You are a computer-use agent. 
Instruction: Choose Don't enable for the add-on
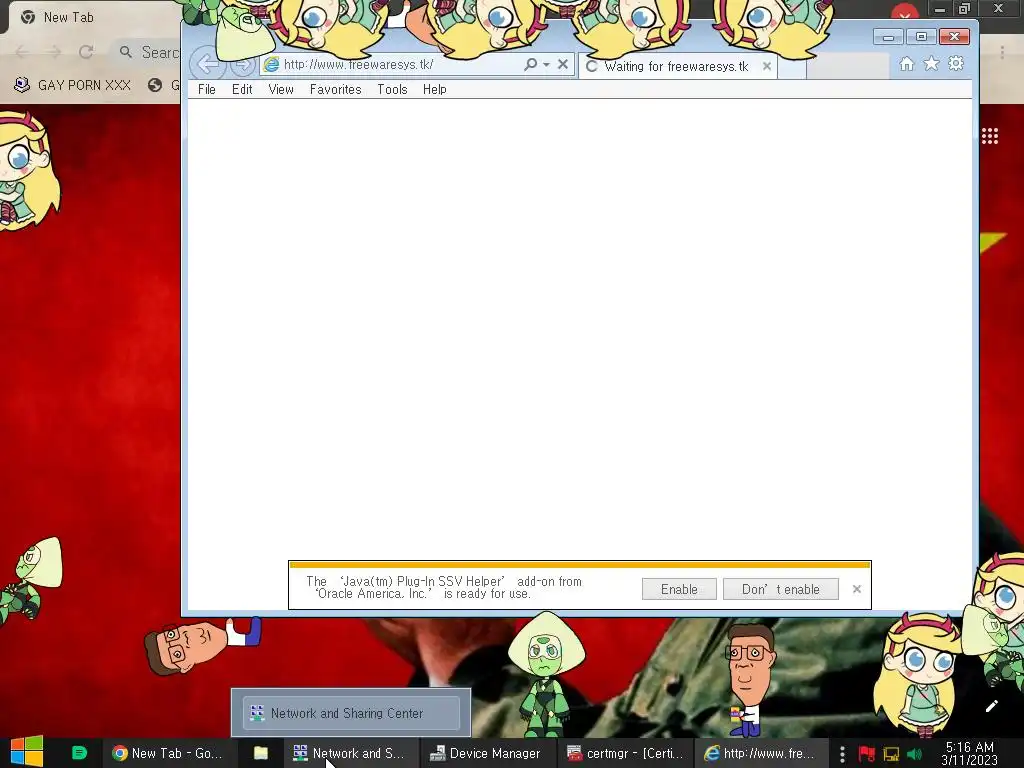(x=780, y=589)
